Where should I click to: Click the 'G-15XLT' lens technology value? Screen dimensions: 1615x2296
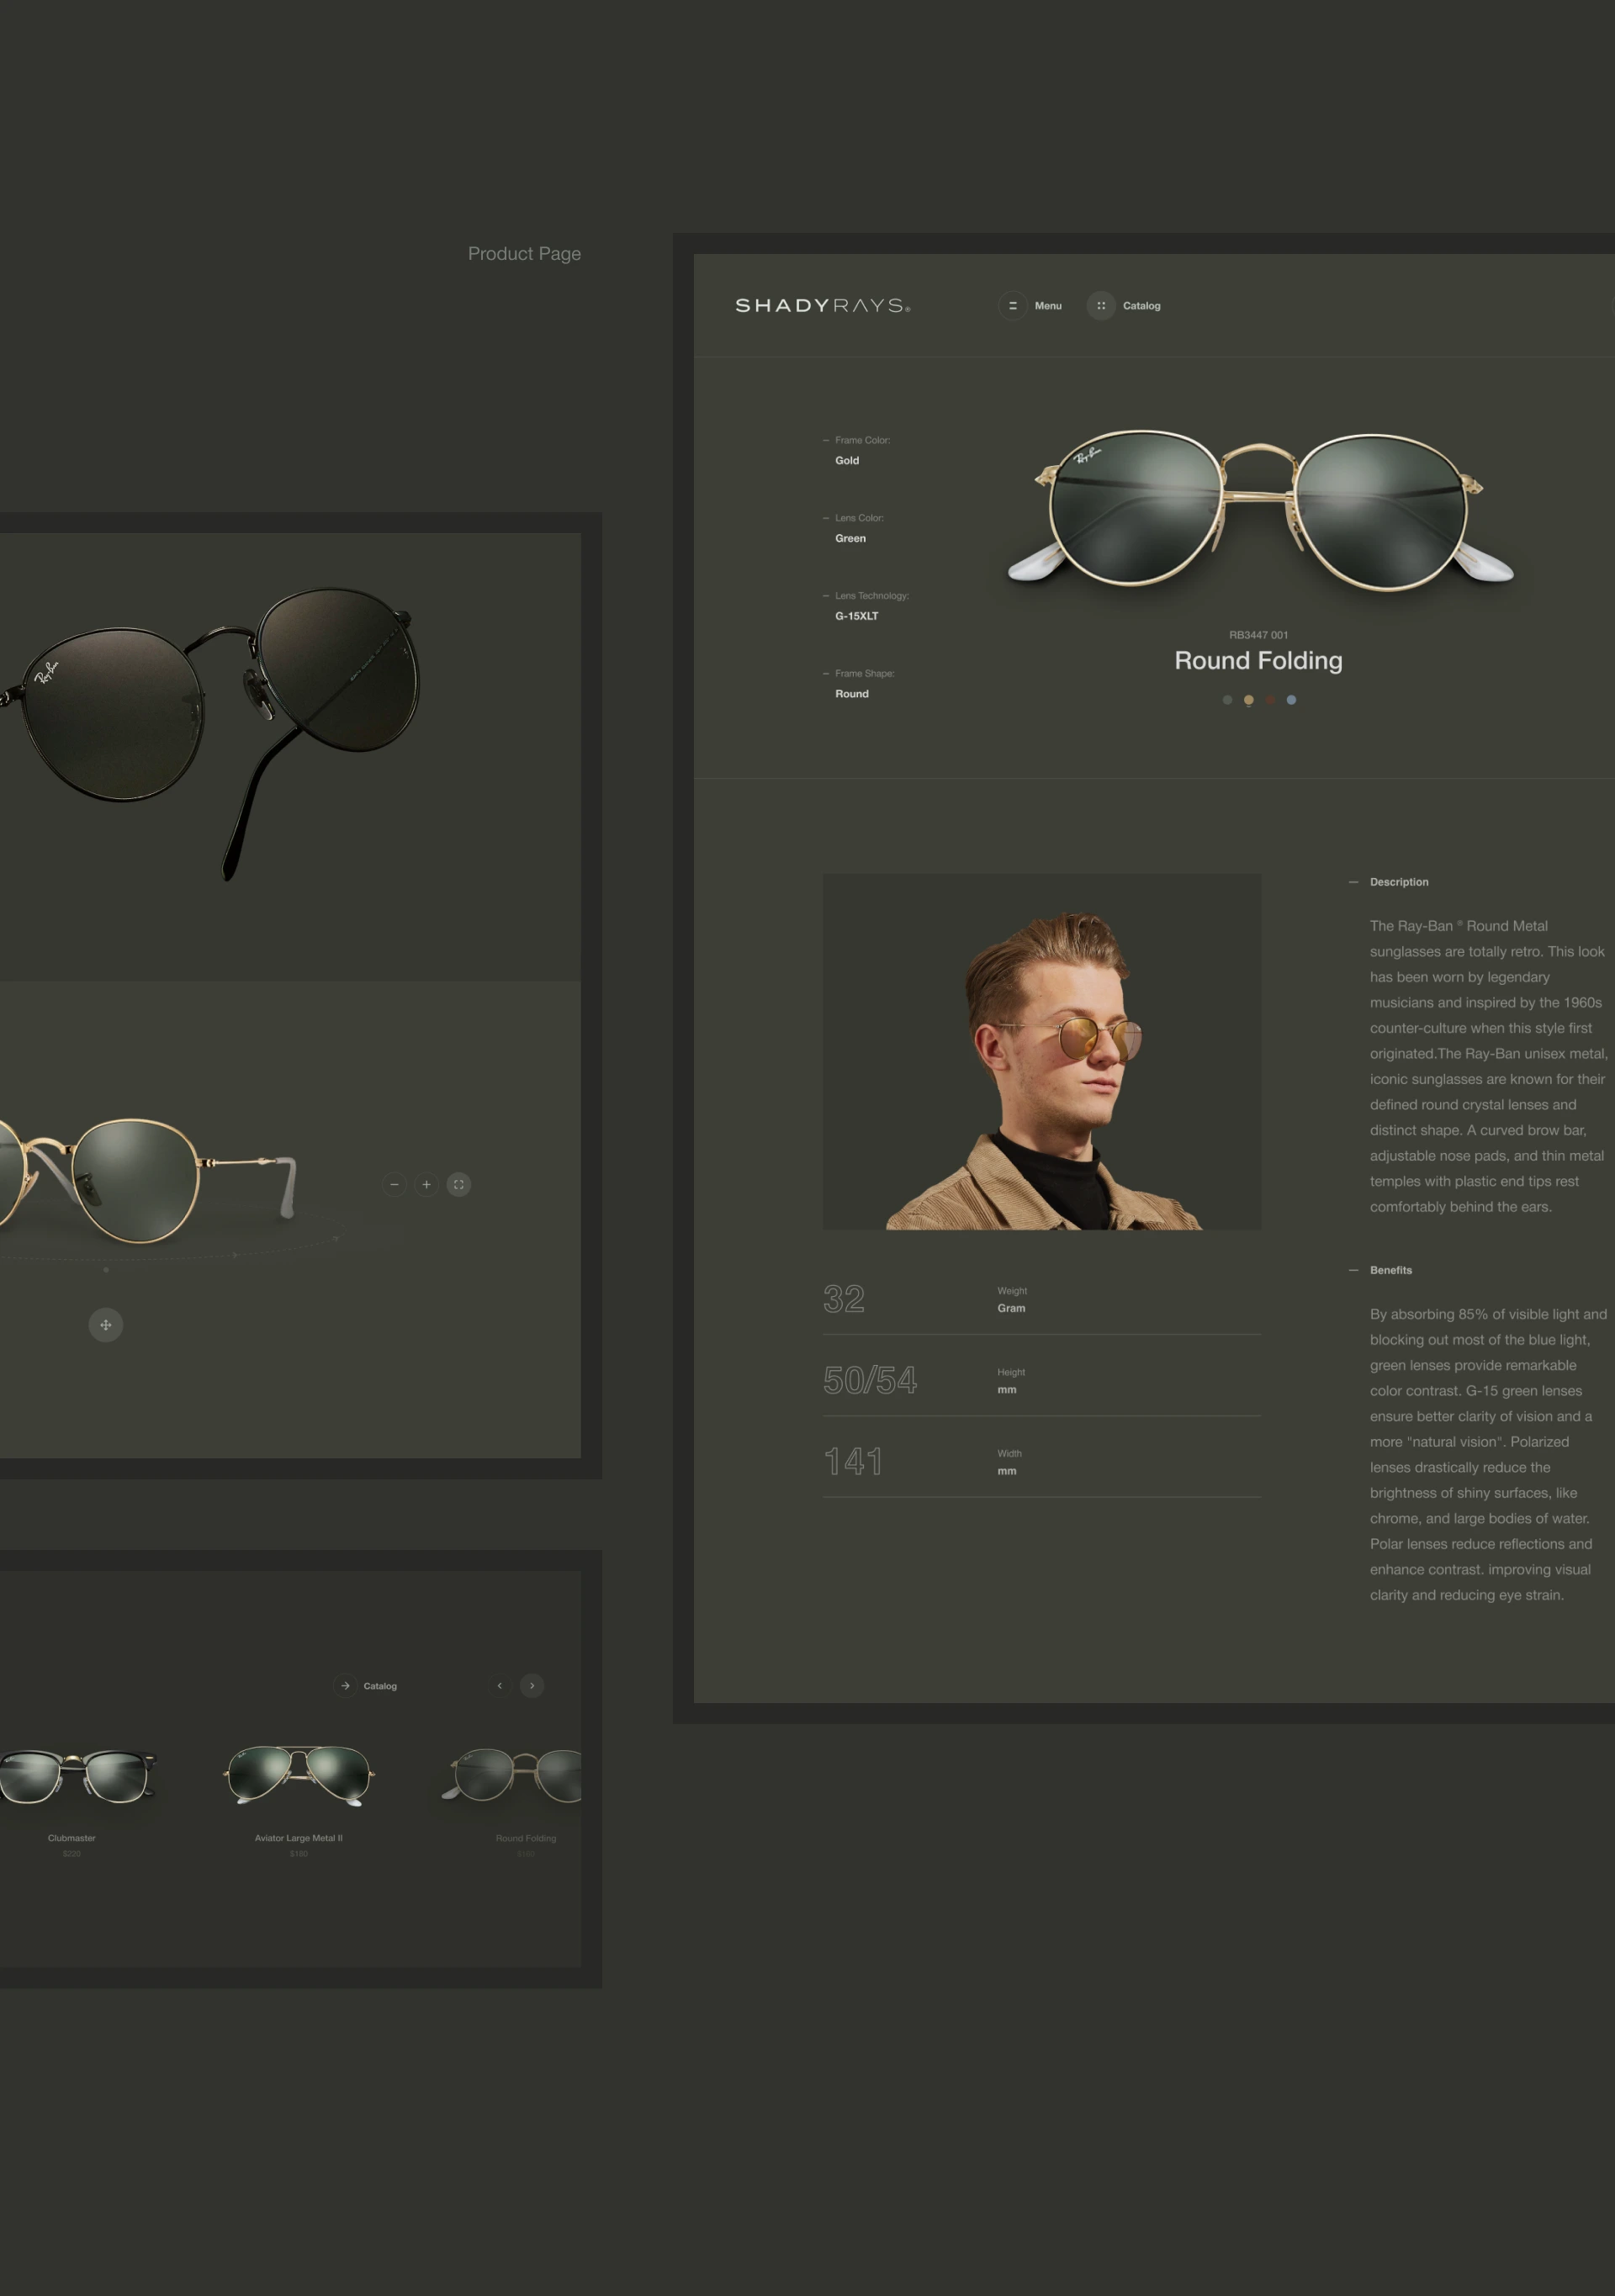pos(856,616)
